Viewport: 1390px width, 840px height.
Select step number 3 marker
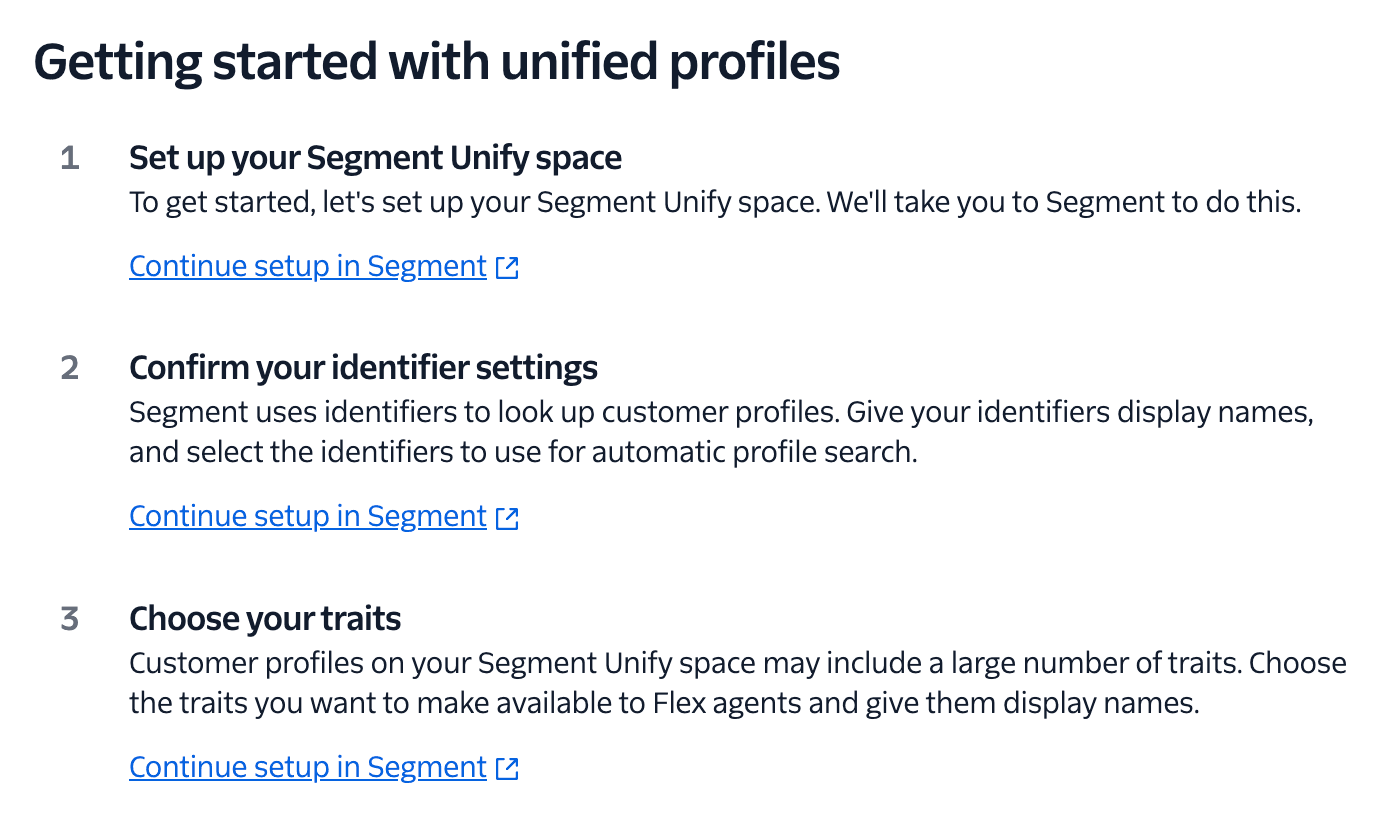(x=69, y=619)
